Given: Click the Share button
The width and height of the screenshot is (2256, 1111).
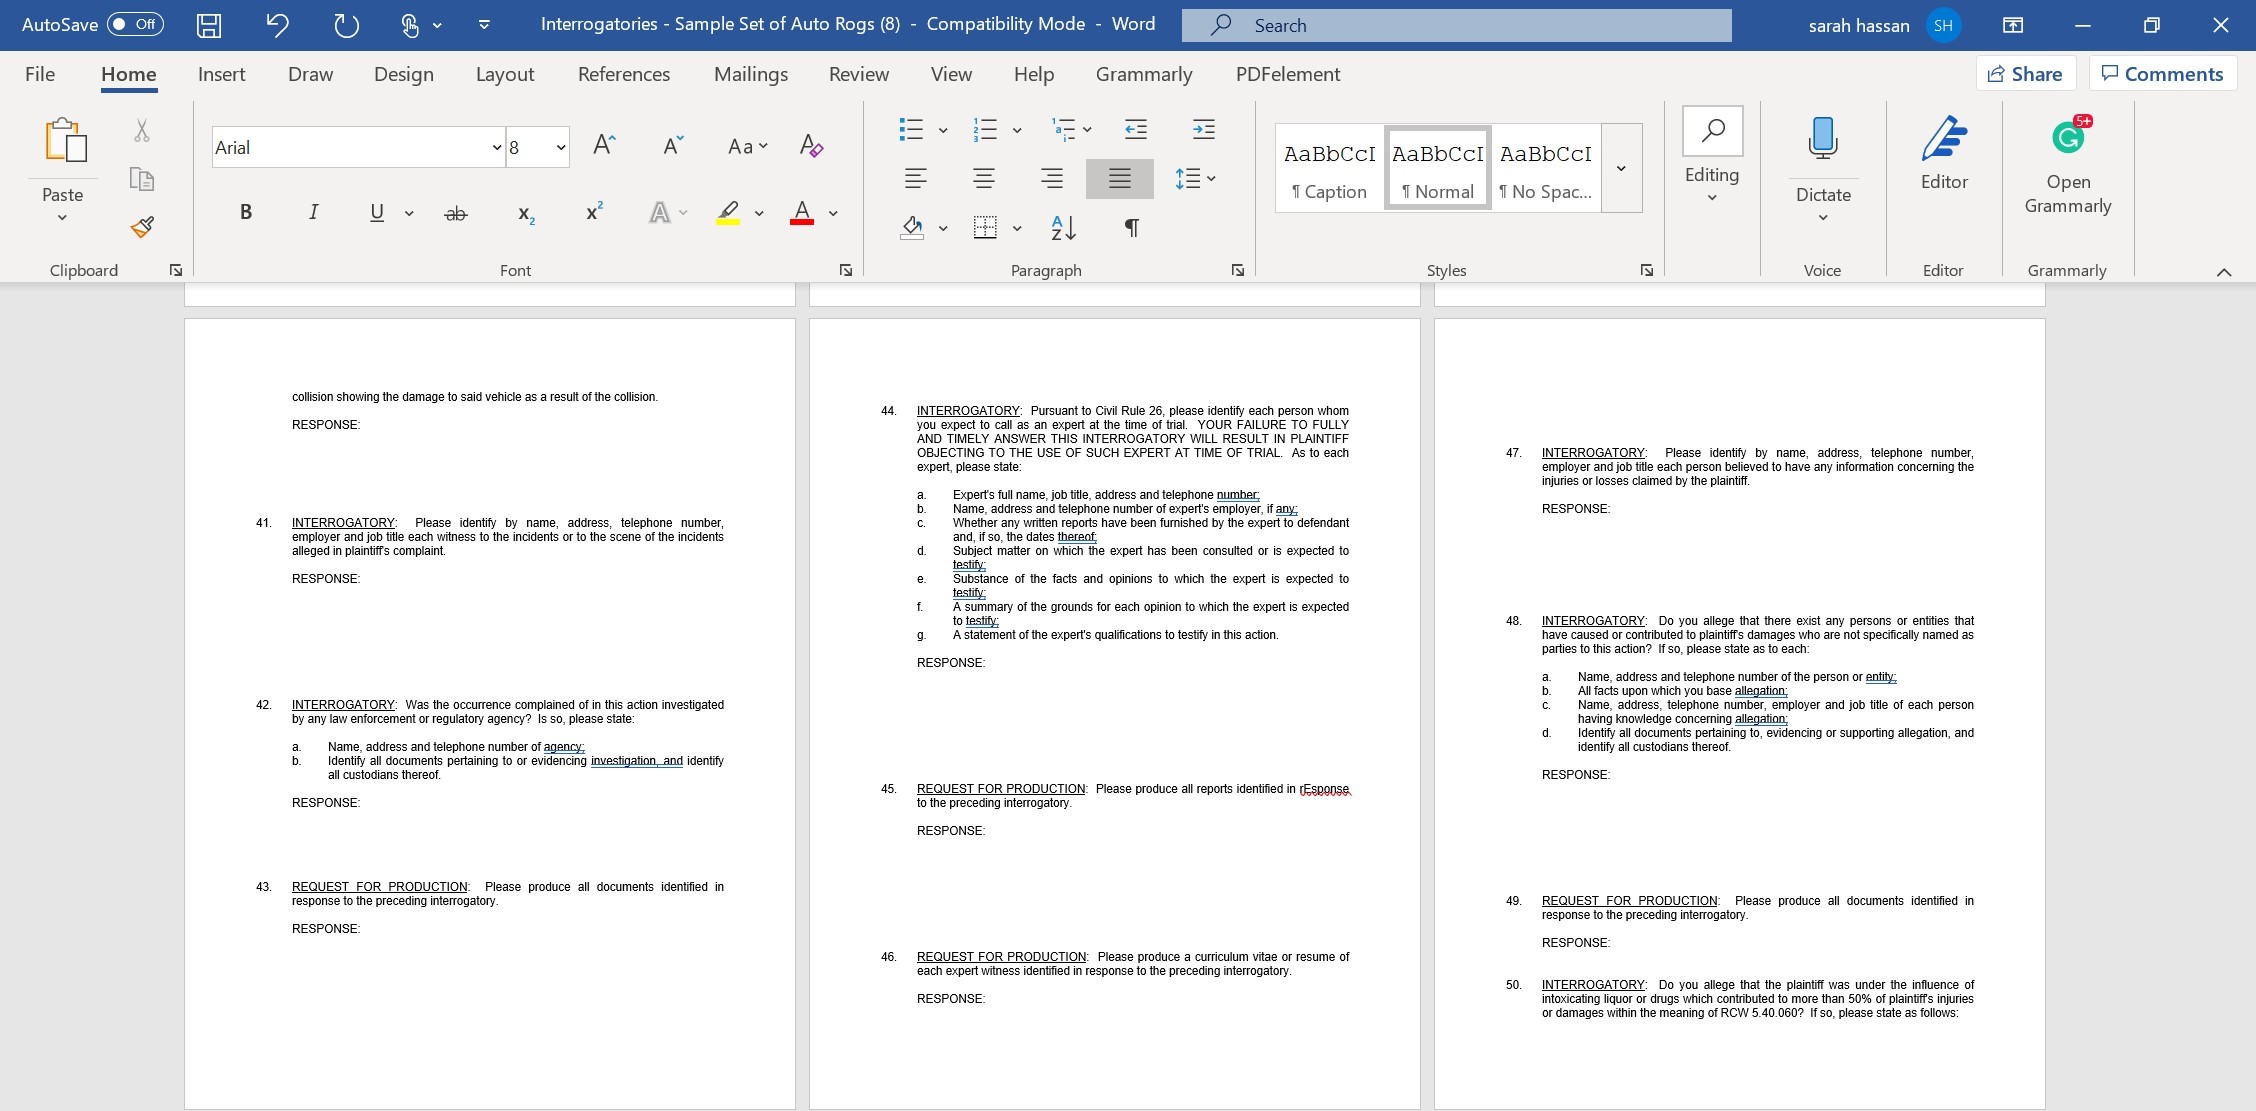Looking at the screenshot, I should tap(2025, 74).
